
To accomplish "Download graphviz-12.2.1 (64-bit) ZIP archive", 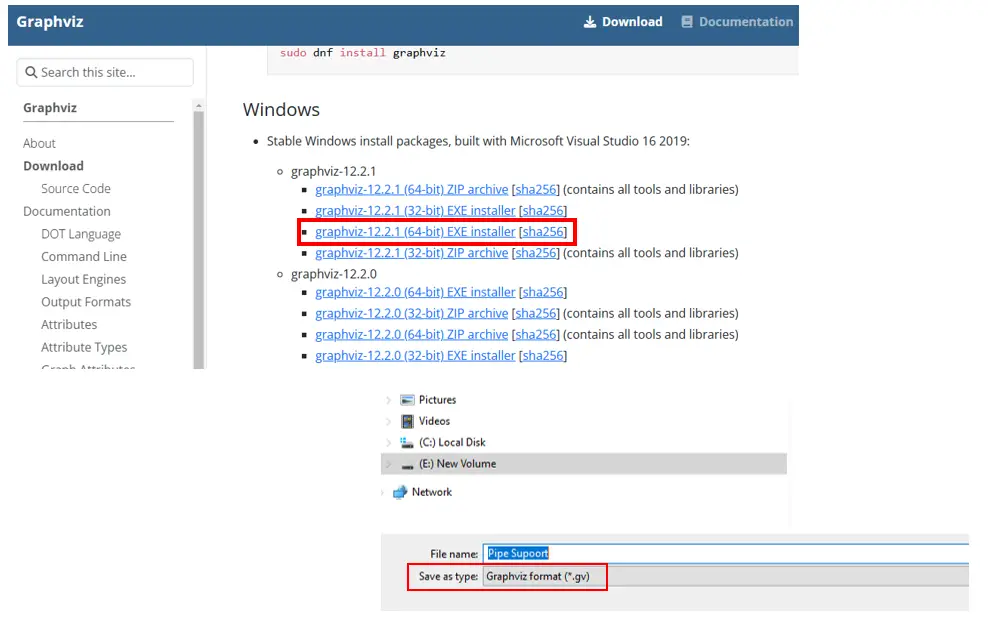I will (411, 190).
